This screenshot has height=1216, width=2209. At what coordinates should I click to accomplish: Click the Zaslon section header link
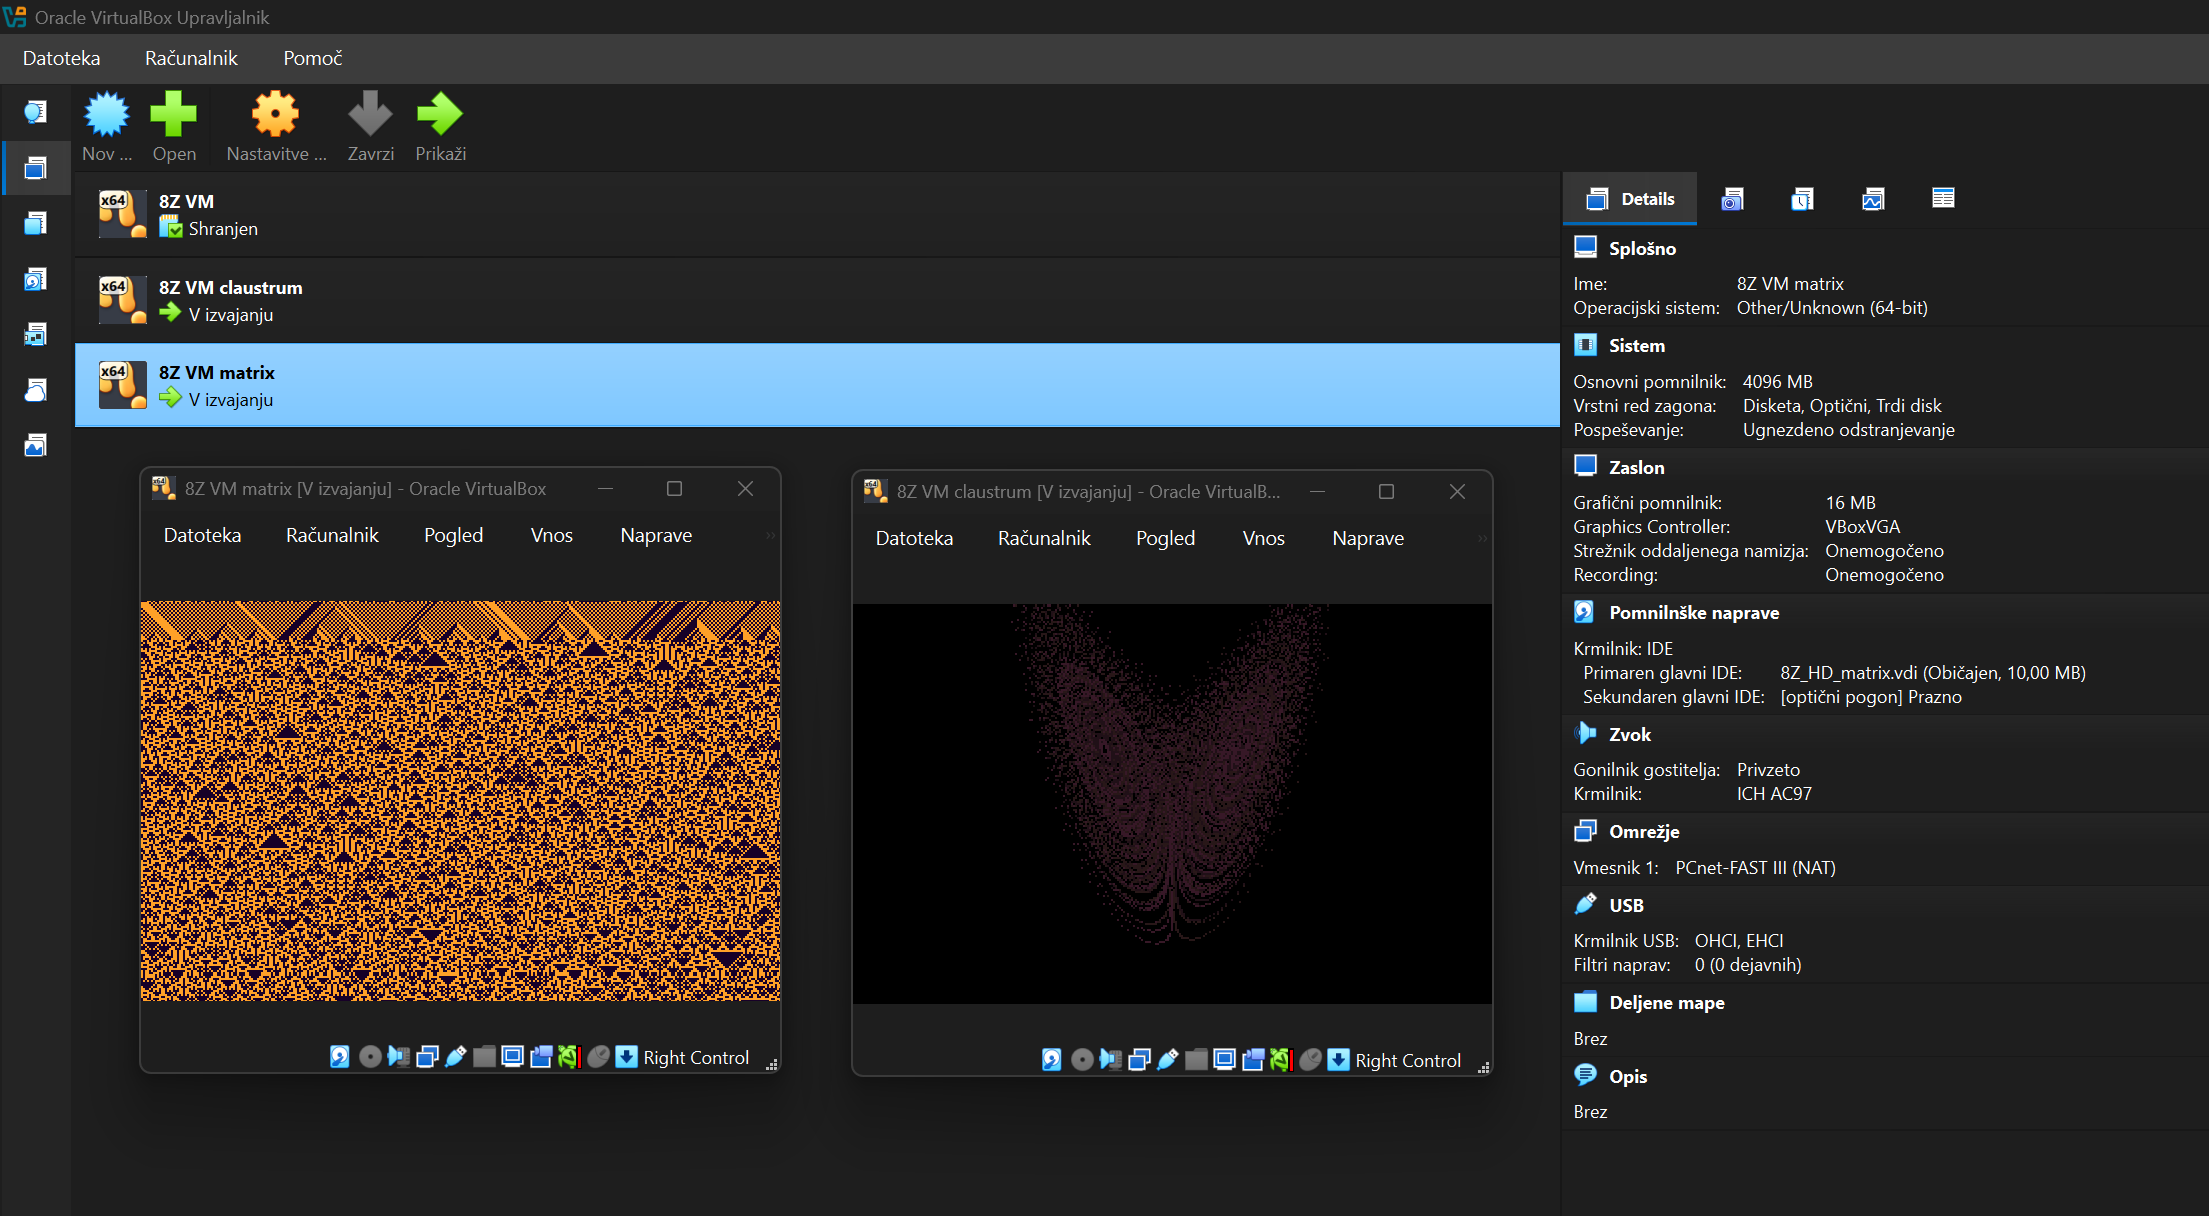click(x=1637, y=467)
